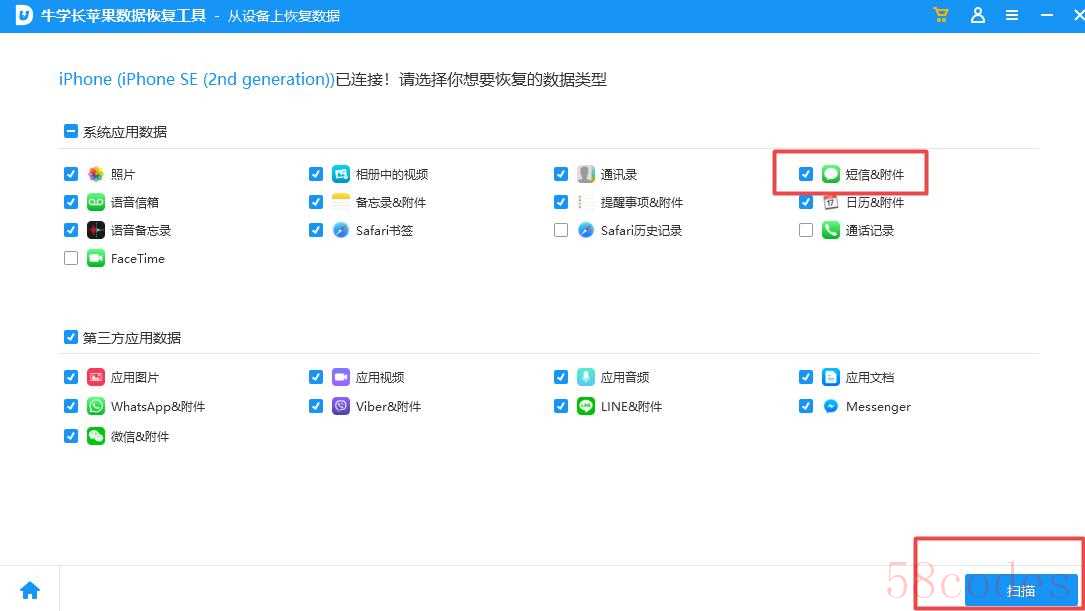The height and width of the screenshot is (611, 1085).
Task: Click the notes (备忘录&附件) icon
Action: 340,202
